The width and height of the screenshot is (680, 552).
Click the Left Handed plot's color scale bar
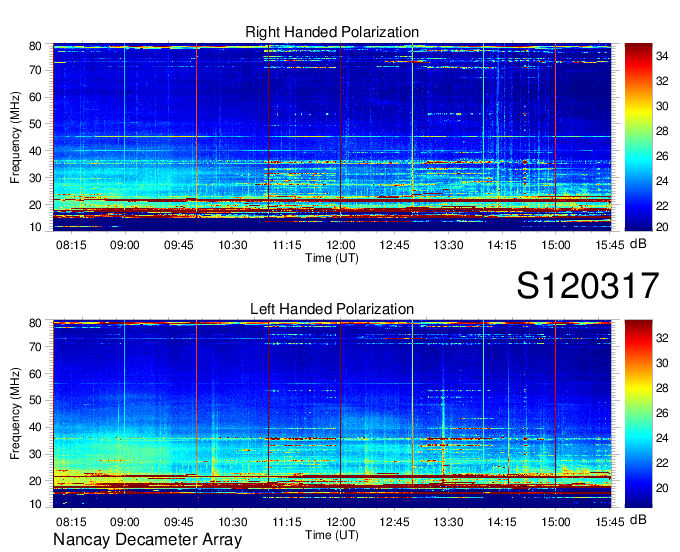638,414
